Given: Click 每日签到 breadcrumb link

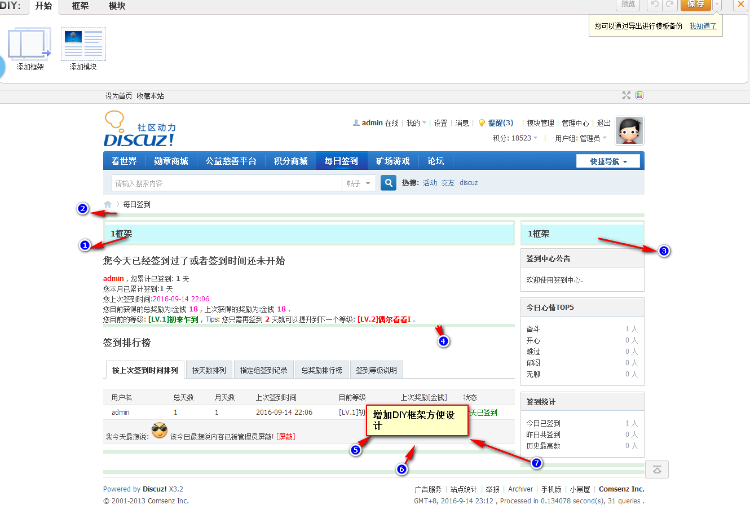Looking at the screenshot, I should (x=137, y=205).
